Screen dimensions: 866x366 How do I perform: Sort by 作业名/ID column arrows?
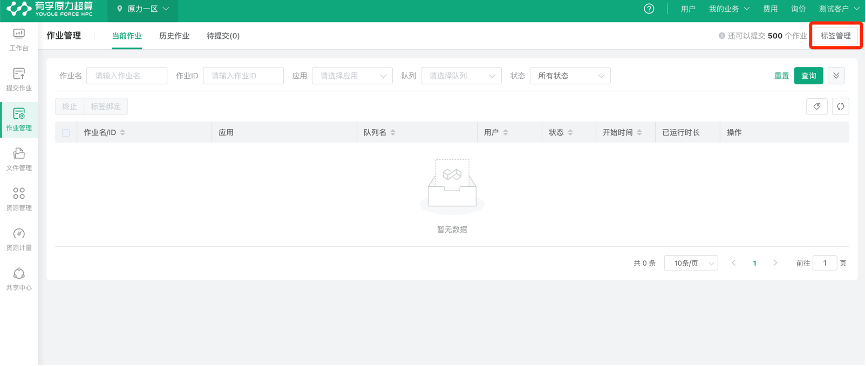click(123, 133)
